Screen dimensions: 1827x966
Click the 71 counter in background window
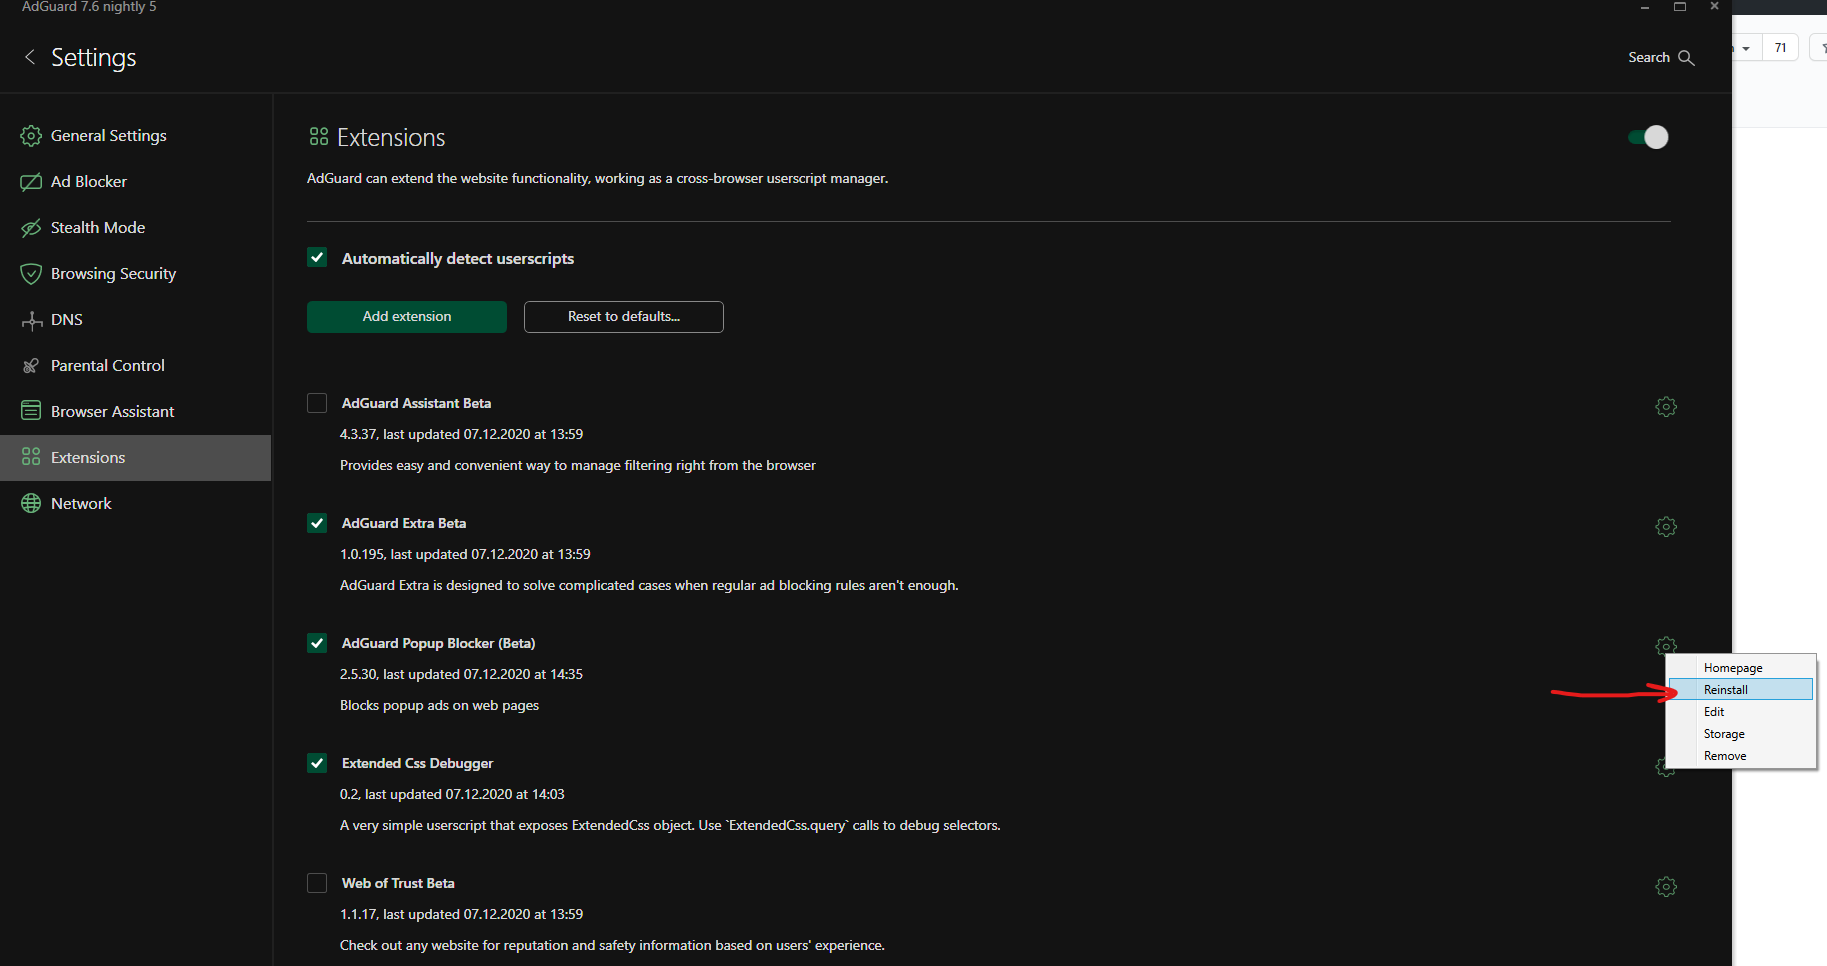tap(1780, 48)
